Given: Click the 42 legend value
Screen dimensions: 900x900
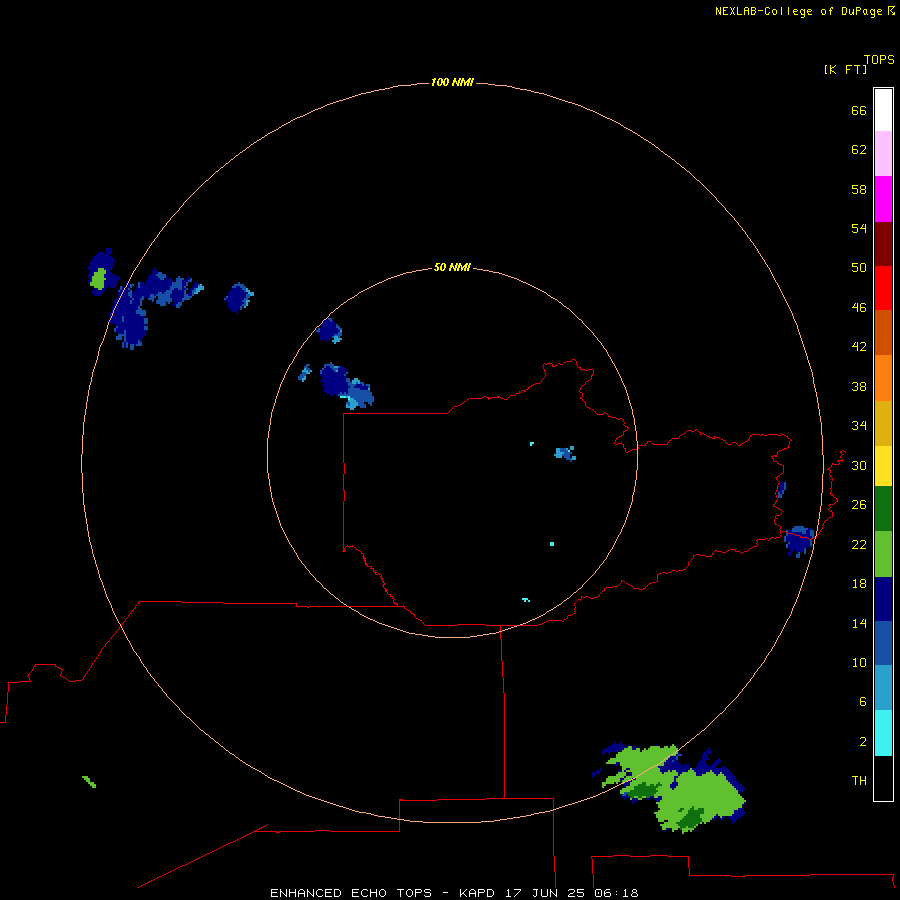Looking at the screenshot, I should 859,347.
